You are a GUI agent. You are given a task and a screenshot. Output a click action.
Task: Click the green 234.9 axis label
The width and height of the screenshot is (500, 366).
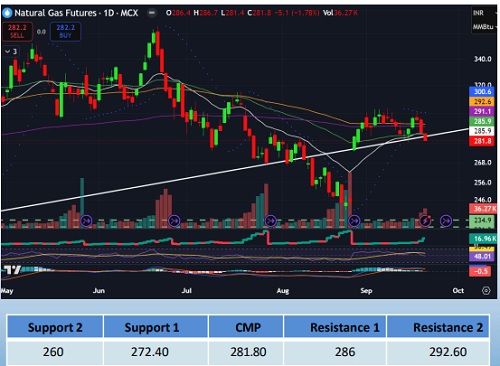pos(482,220)
